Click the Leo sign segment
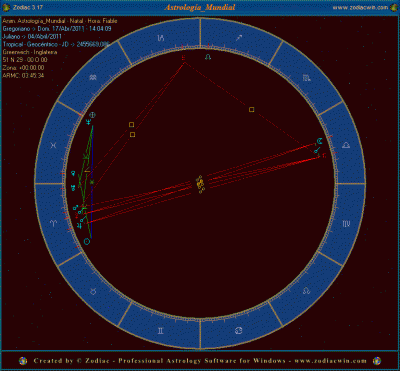This screenshot has width=400, height=371. tap(306, 291)
